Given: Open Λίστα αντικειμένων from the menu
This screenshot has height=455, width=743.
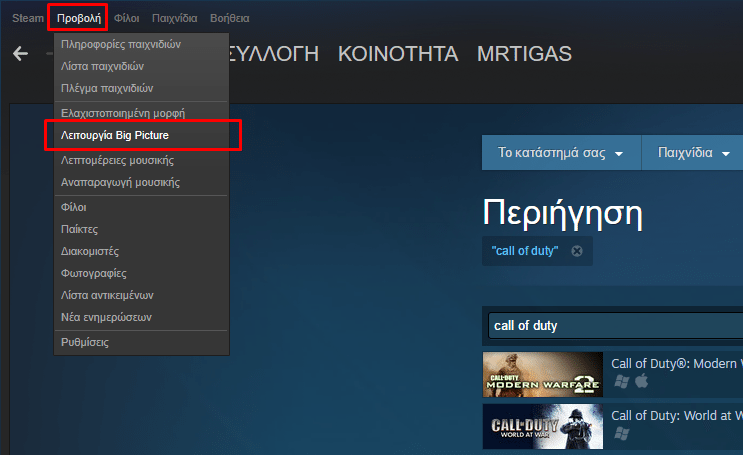Looking at the screenshot, I should point(141,295).
